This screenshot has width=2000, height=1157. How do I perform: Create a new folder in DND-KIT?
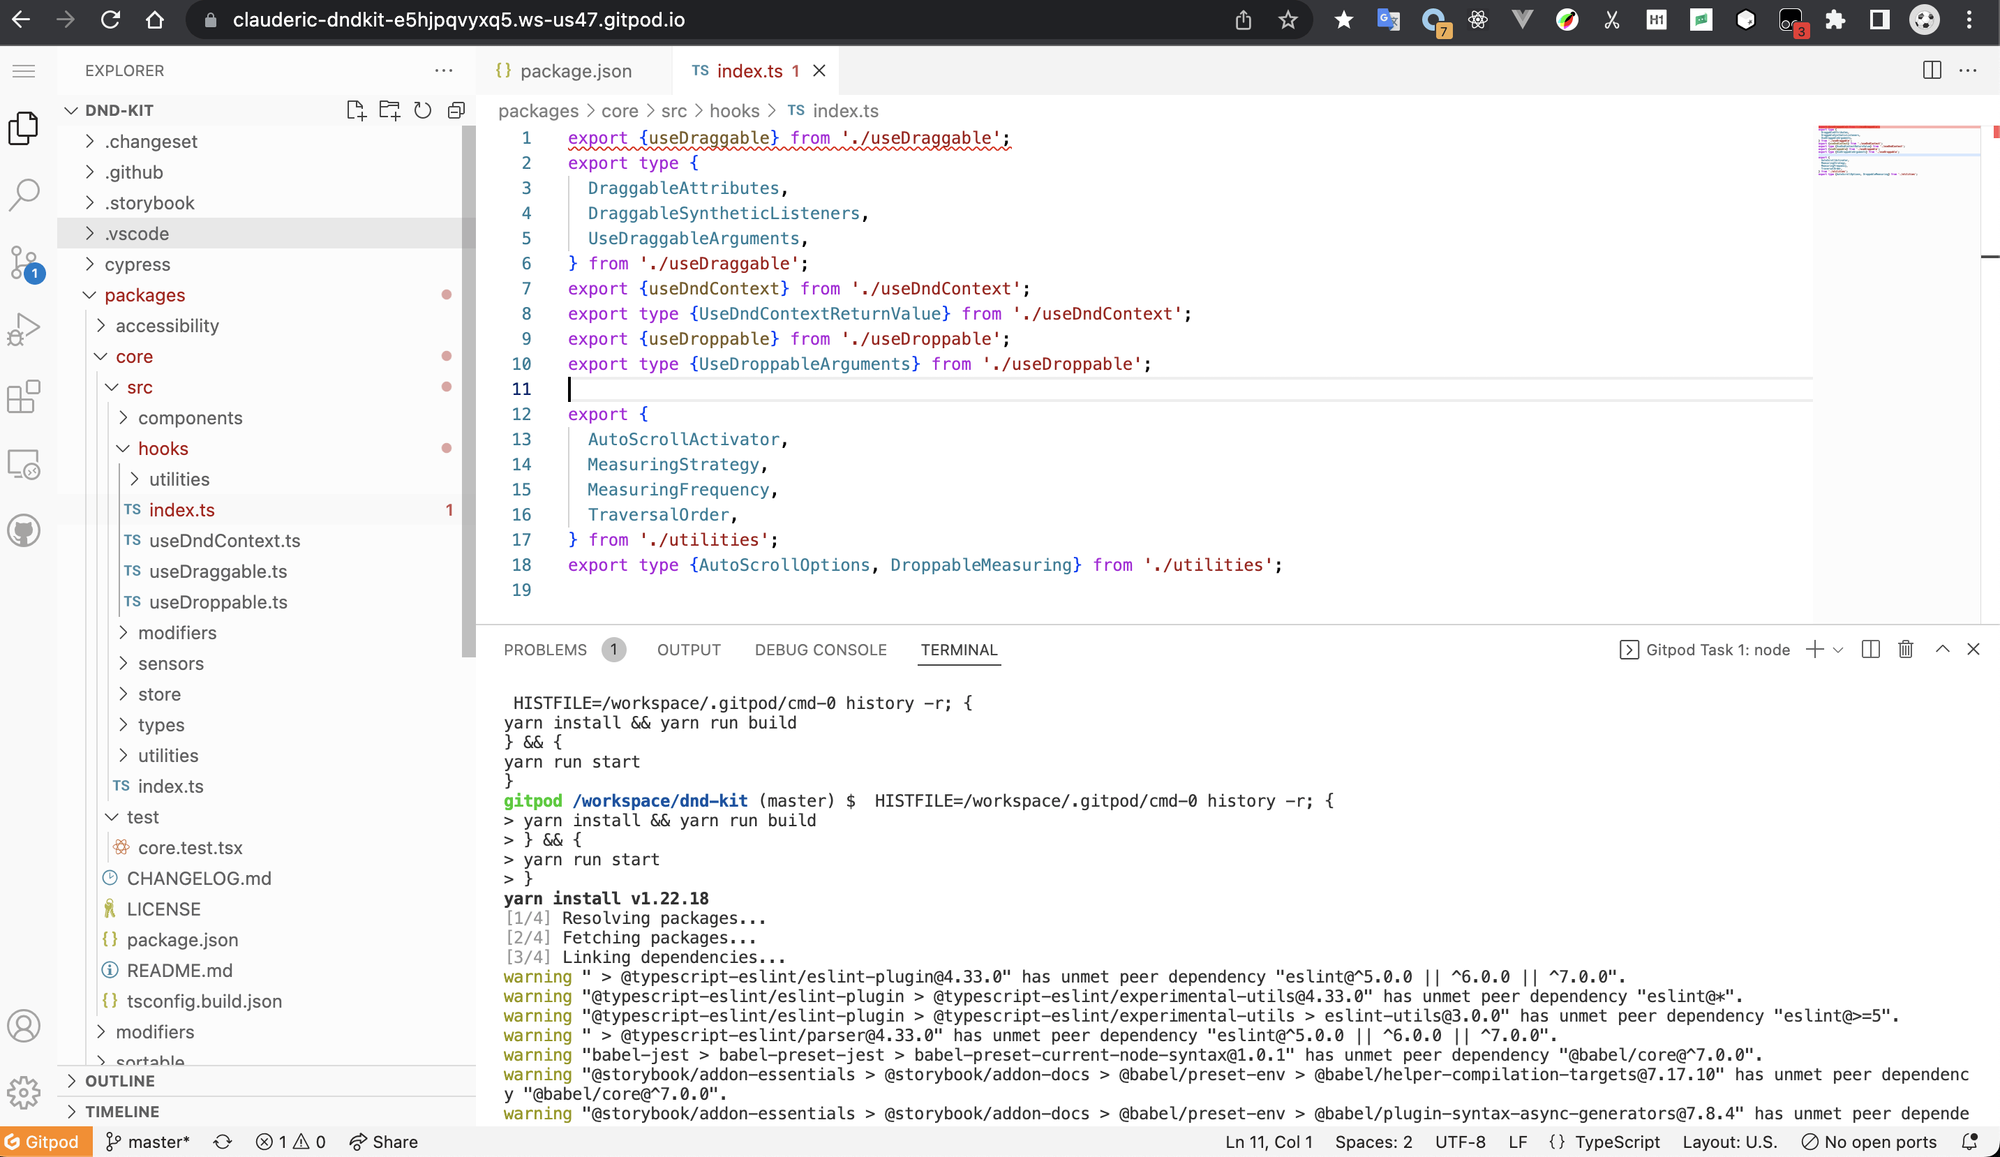(x=390, y=110)
